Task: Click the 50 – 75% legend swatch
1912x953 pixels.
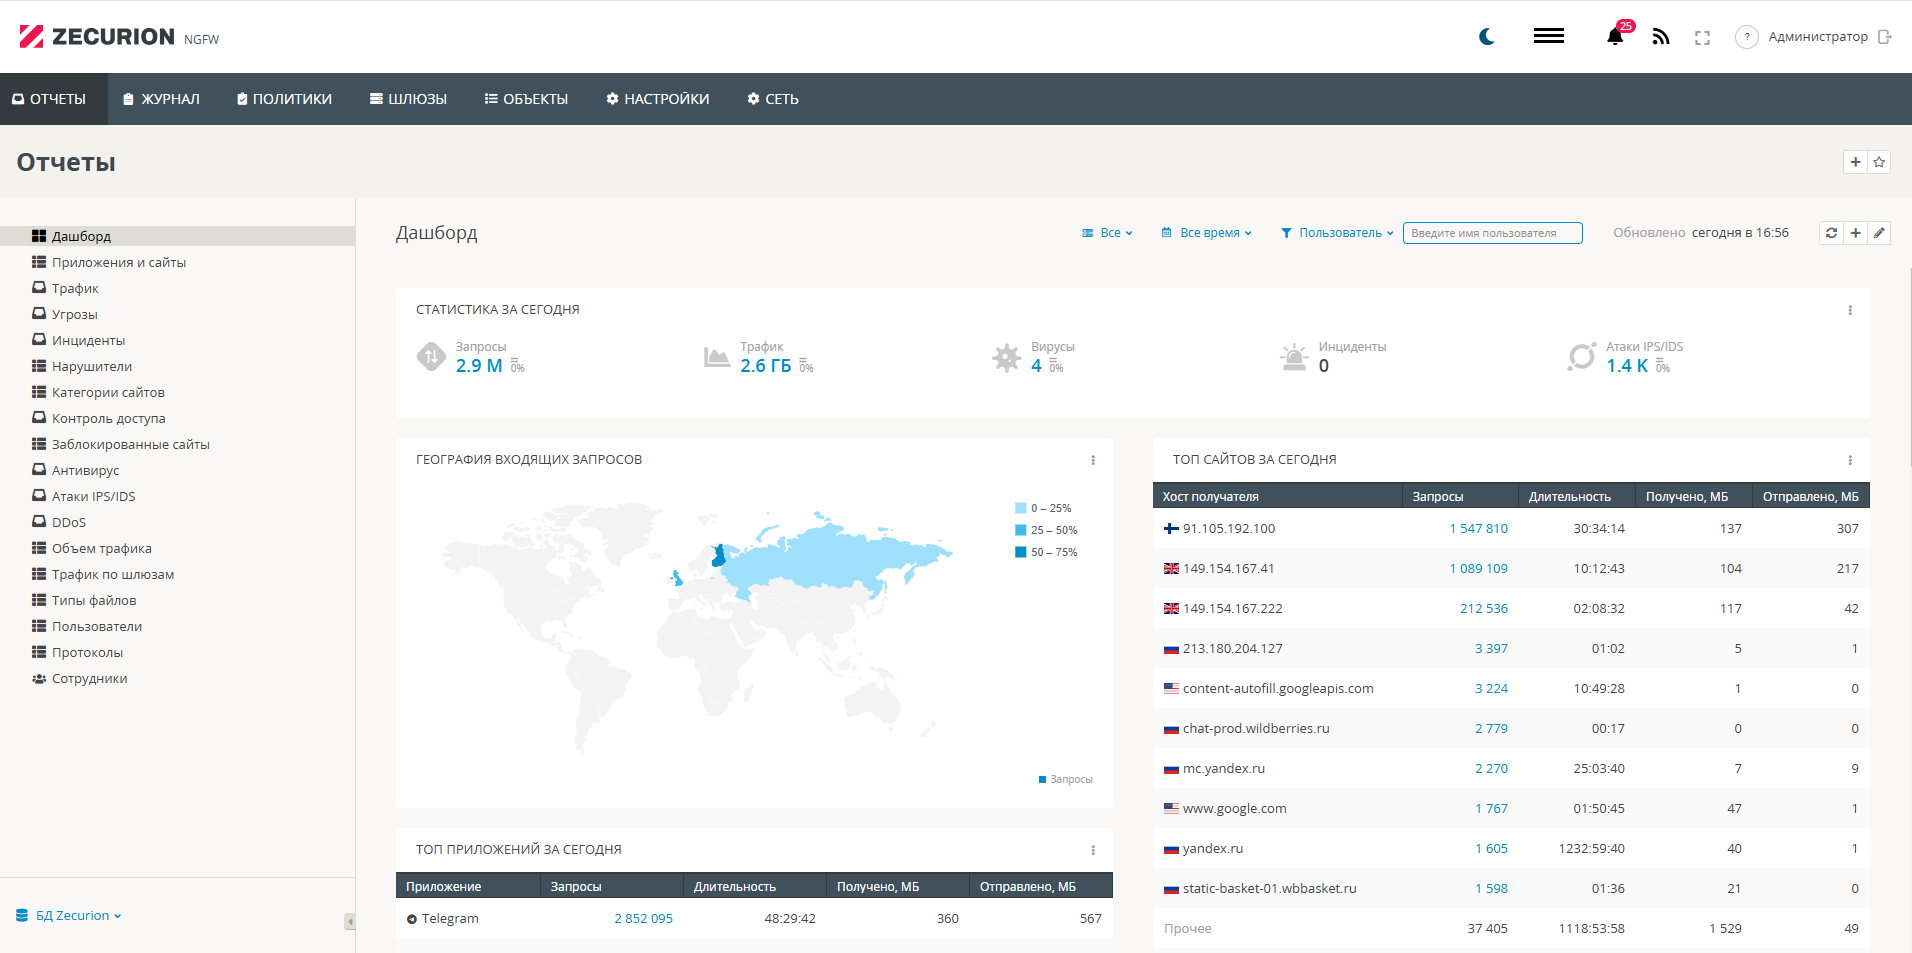Action: [x=1020, y=552]
